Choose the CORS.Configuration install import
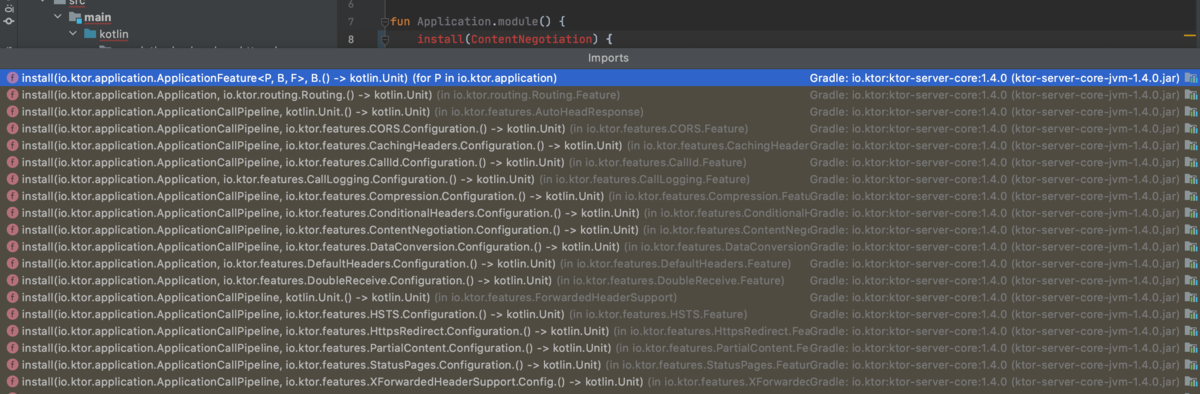The height and width of the screenshot is (394, 1200). [600, 128]
